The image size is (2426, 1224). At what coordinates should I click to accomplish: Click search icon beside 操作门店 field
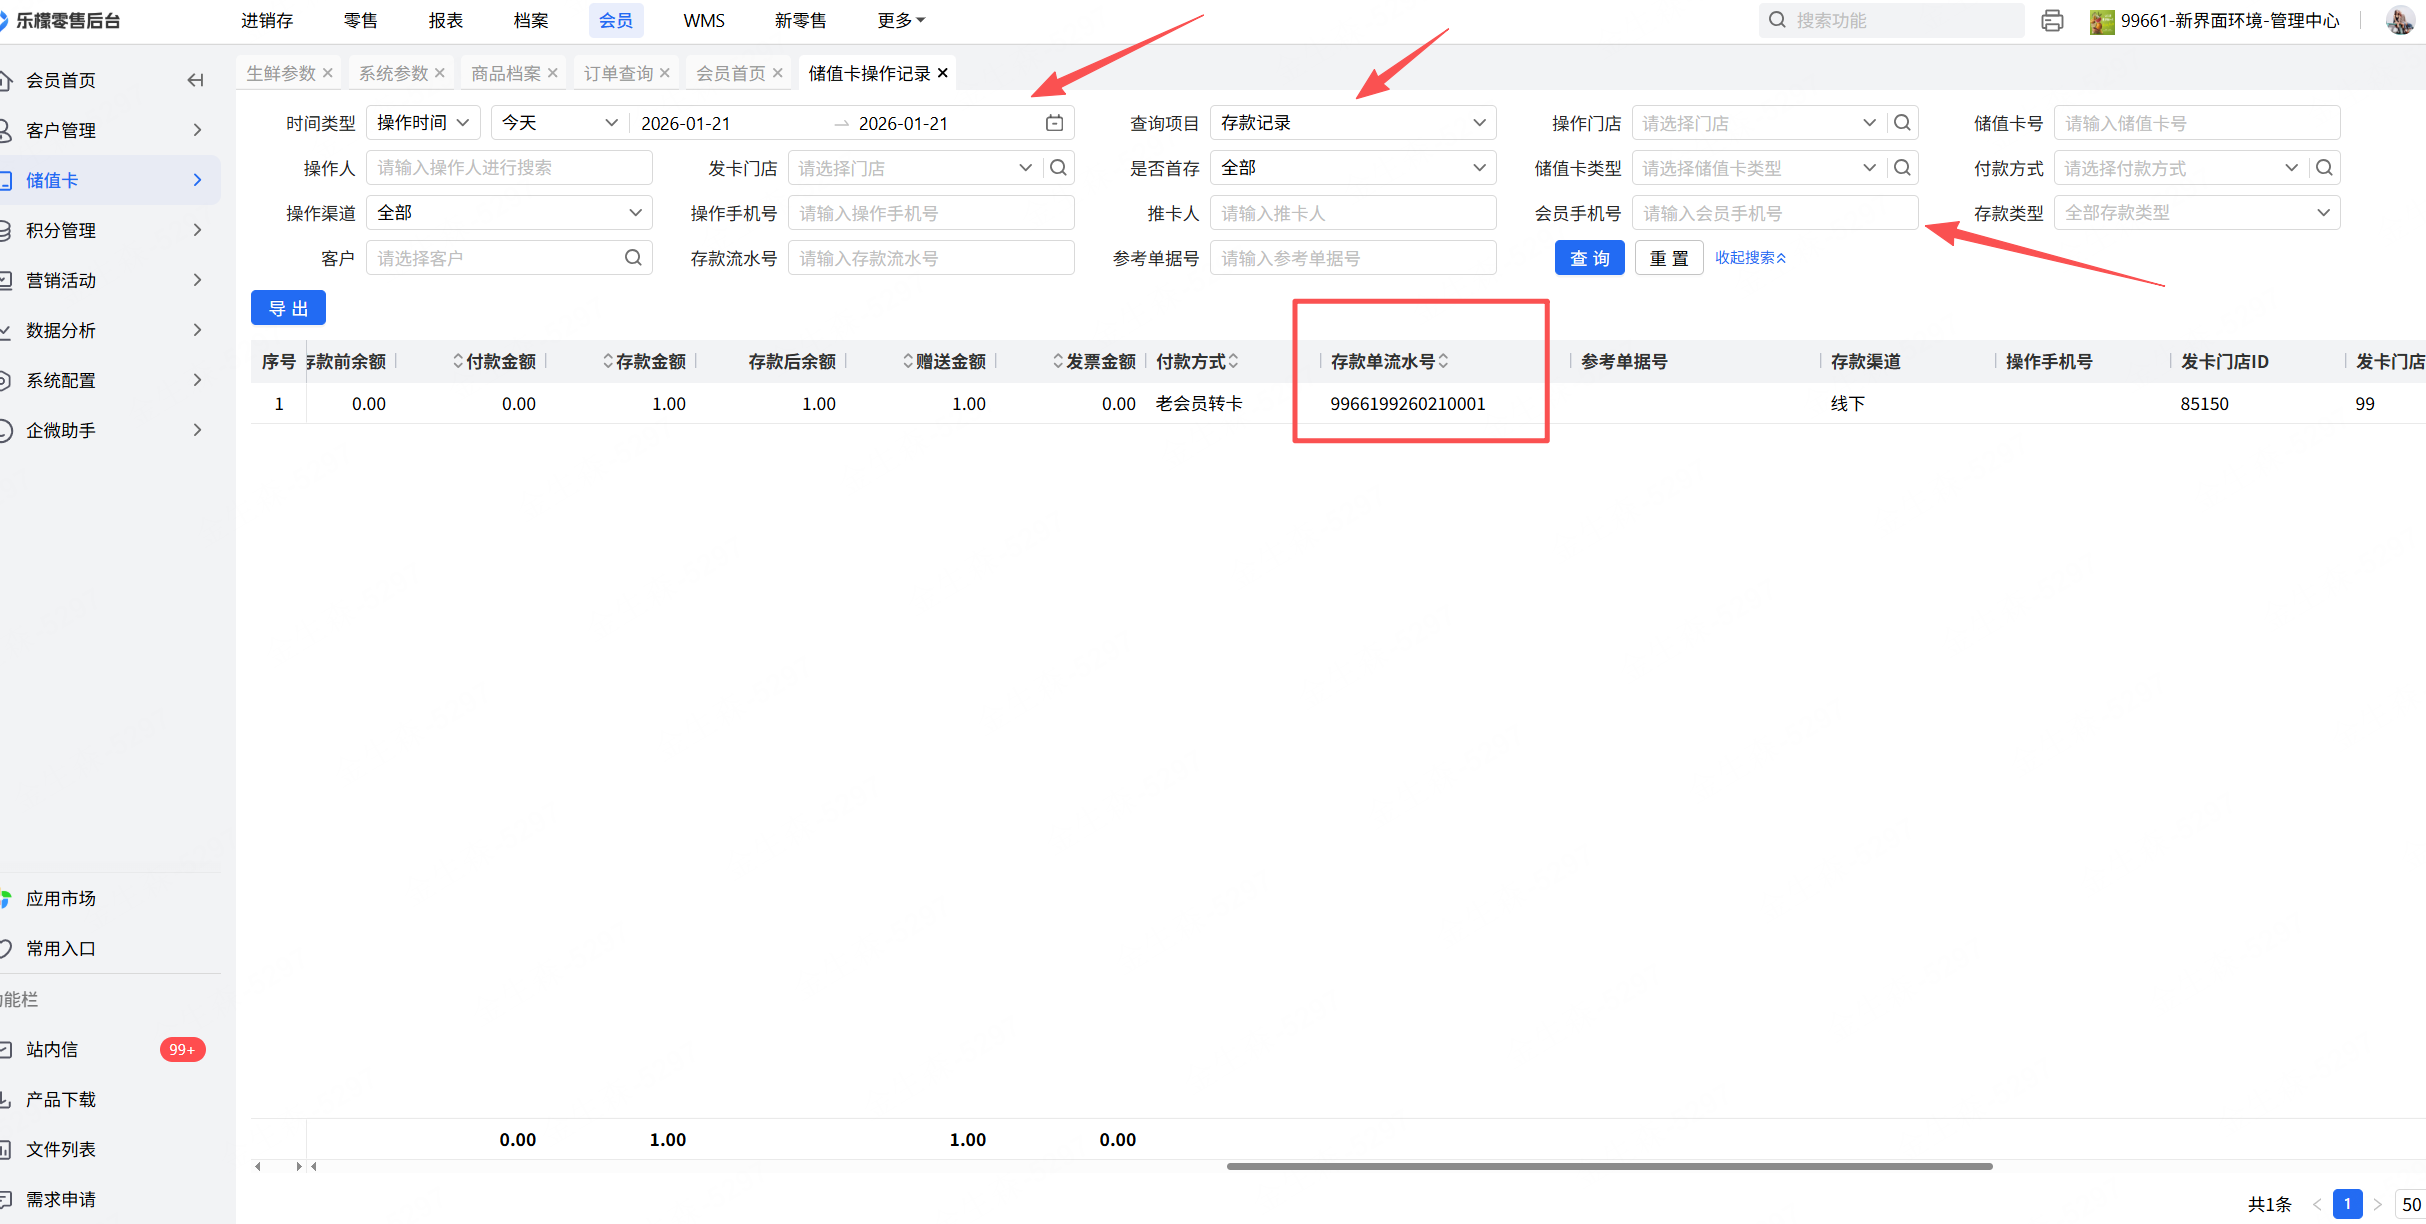(1902, 123)
